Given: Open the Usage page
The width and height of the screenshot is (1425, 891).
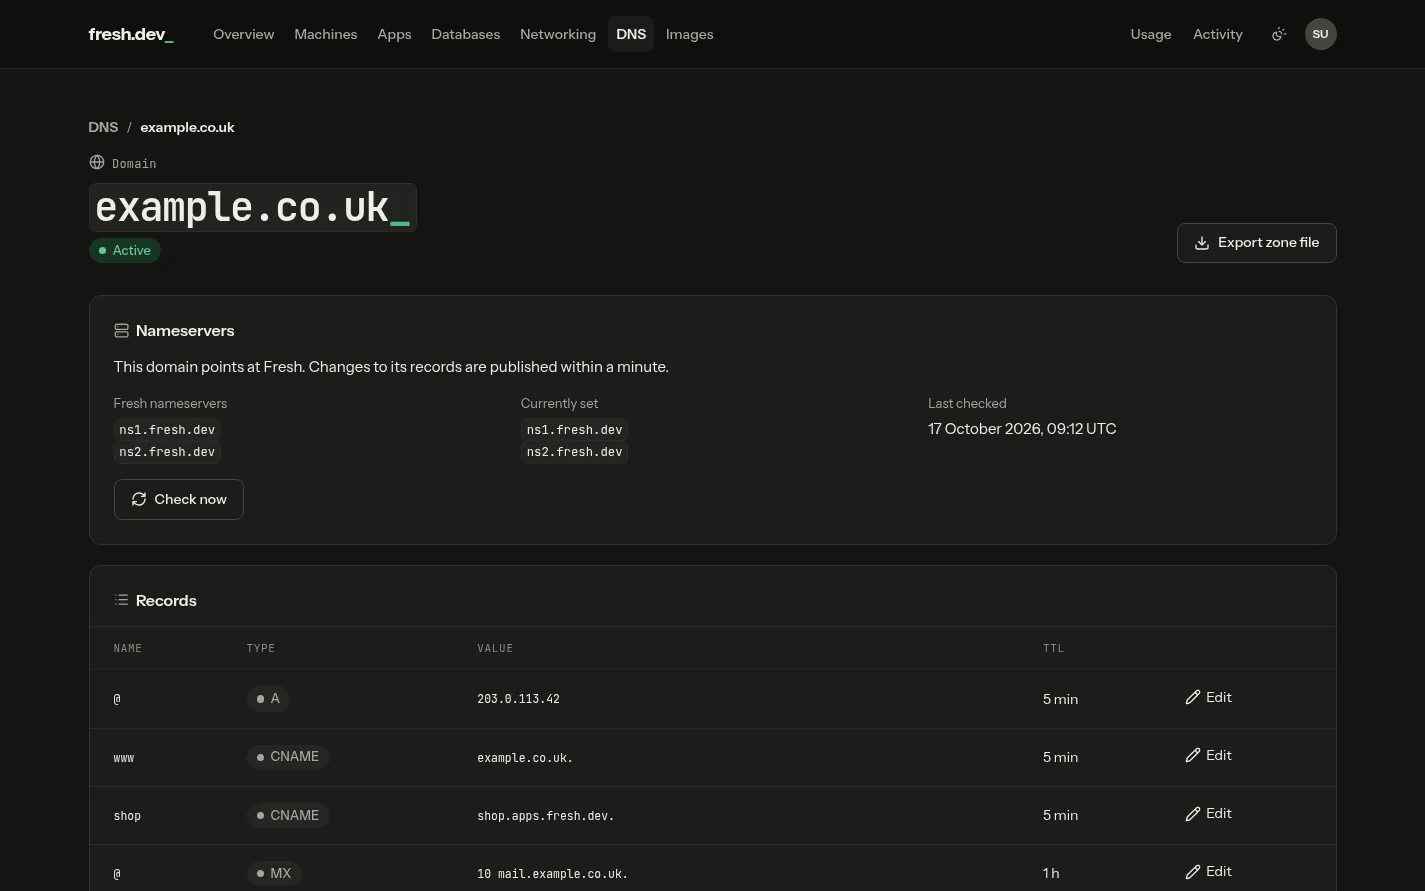Looking at the screenshot, I should click(x=1150, y=34).
